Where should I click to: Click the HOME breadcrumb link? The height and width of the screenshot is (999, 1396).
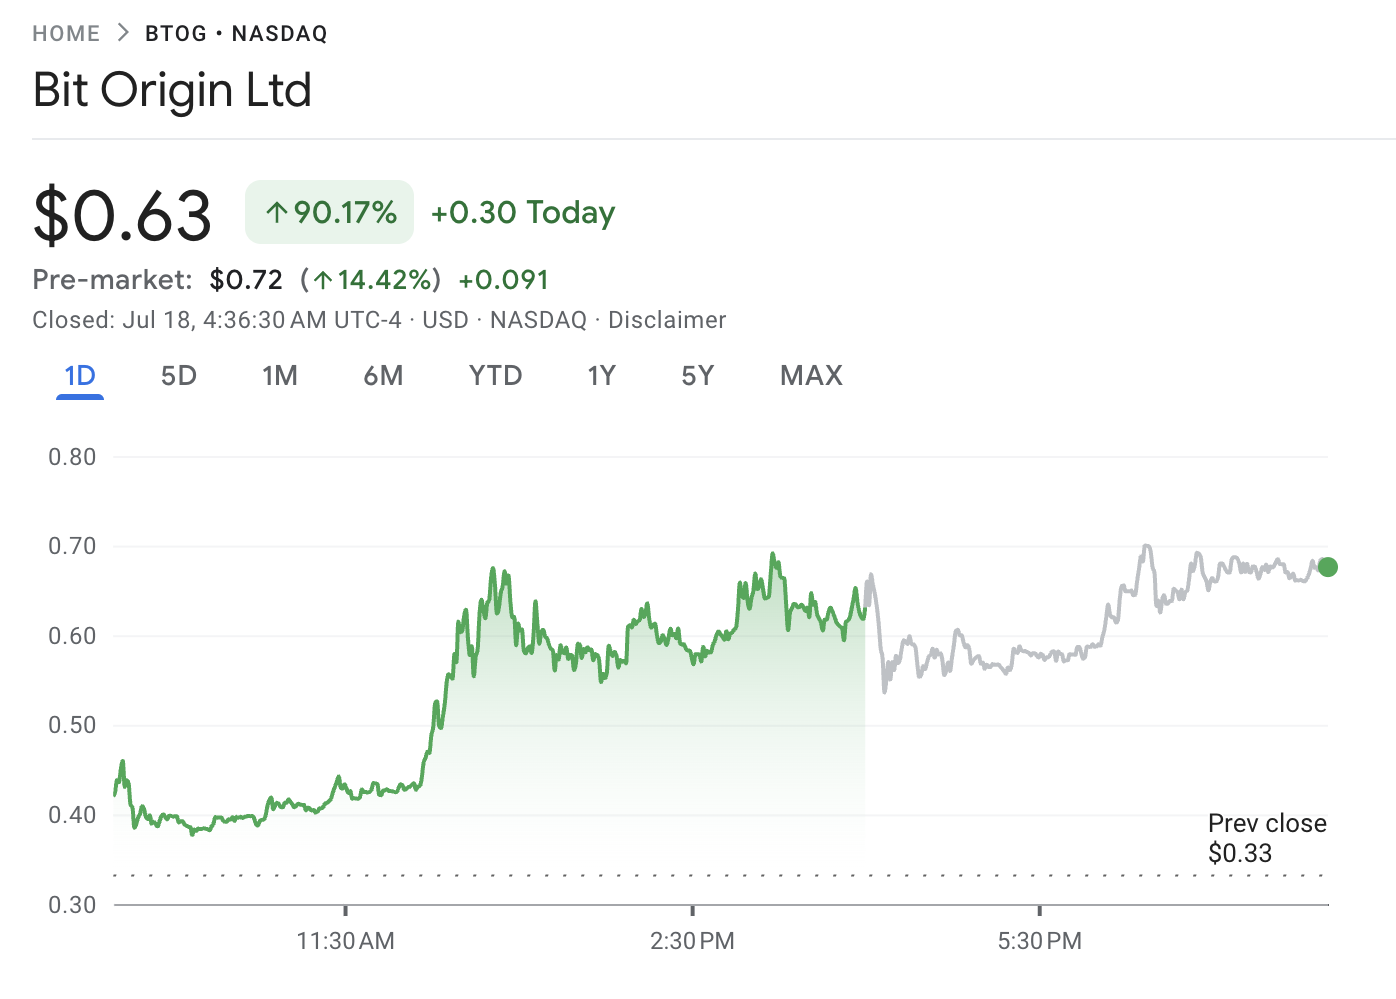point(65,32)
